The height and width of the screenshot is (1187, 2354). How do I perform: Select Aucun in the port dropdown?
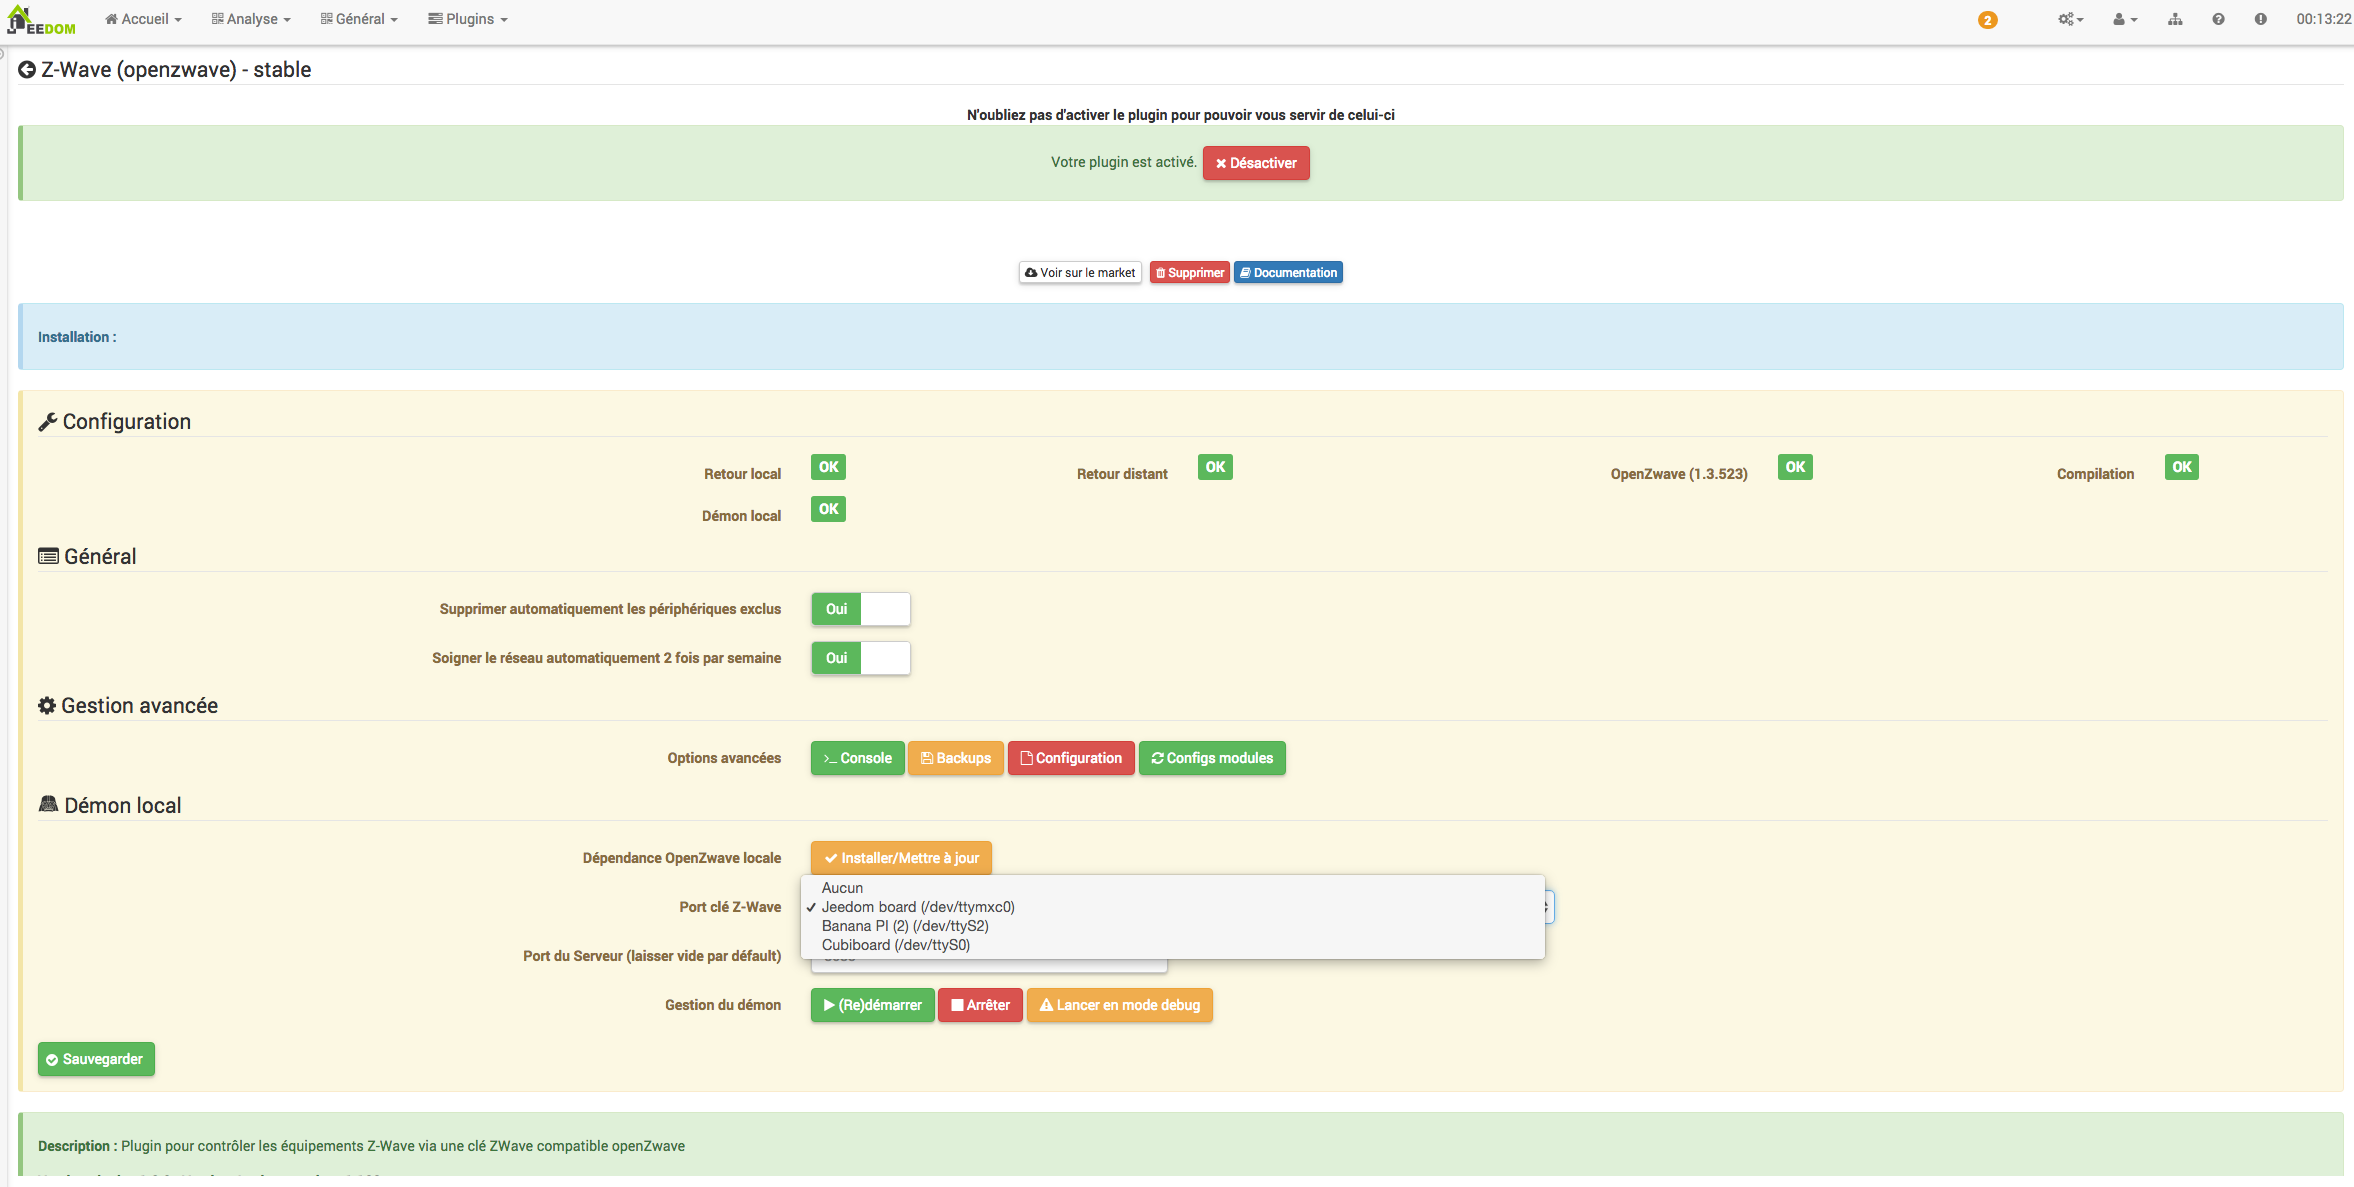(1173, 888)
